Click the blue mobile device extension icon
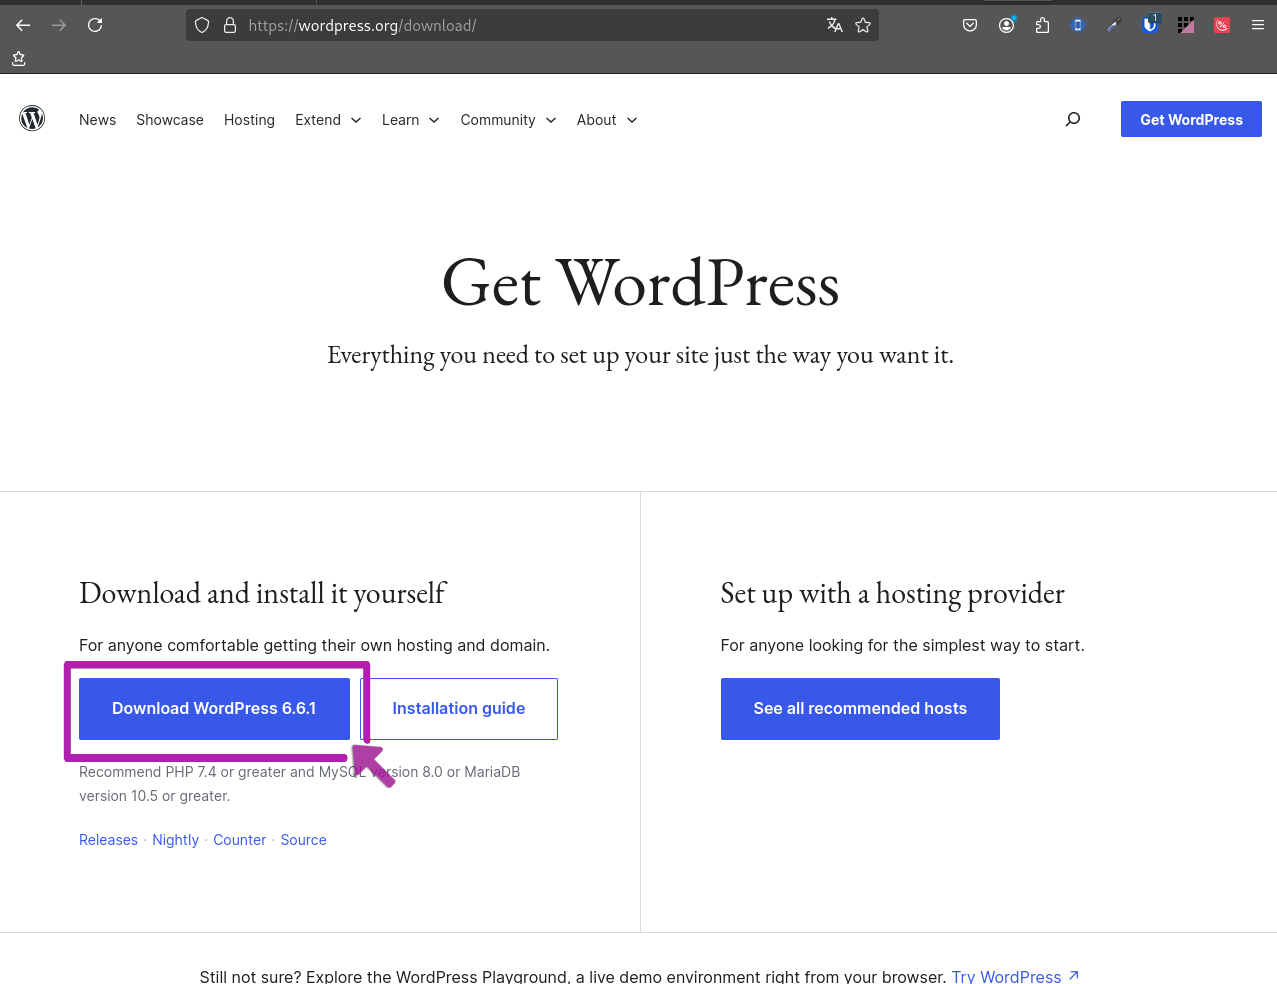The image size is (1277, 984). (x=1078, y=25)
